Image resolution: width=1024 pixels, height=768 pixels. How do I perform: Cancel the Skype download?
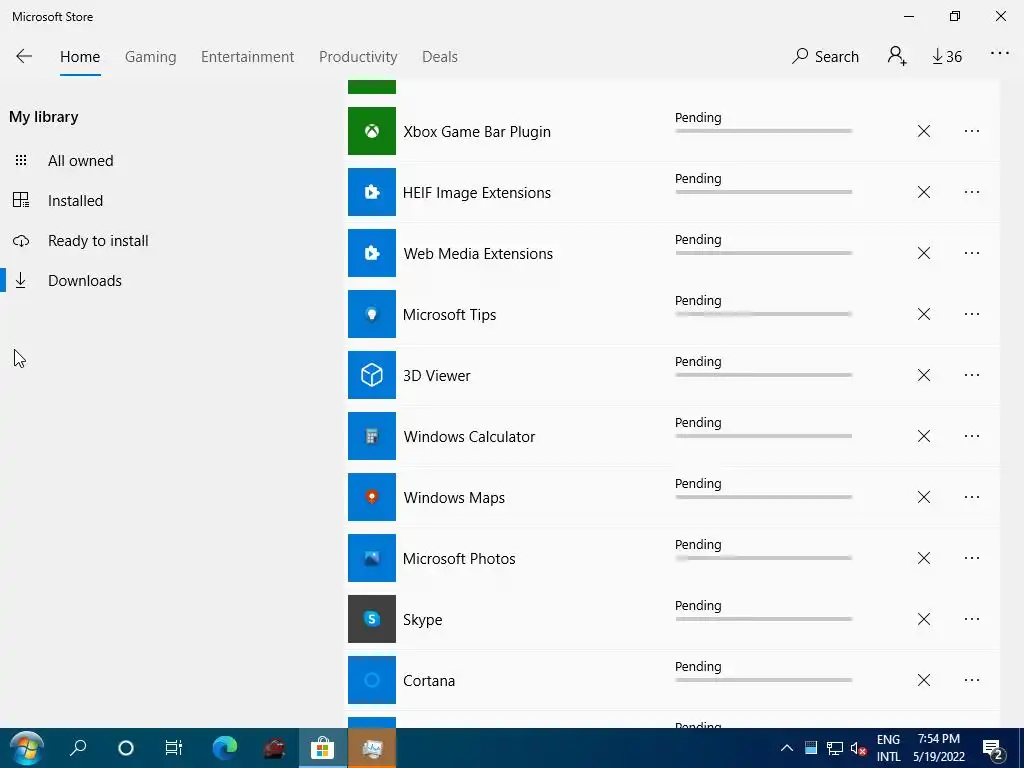pos(923,619)
